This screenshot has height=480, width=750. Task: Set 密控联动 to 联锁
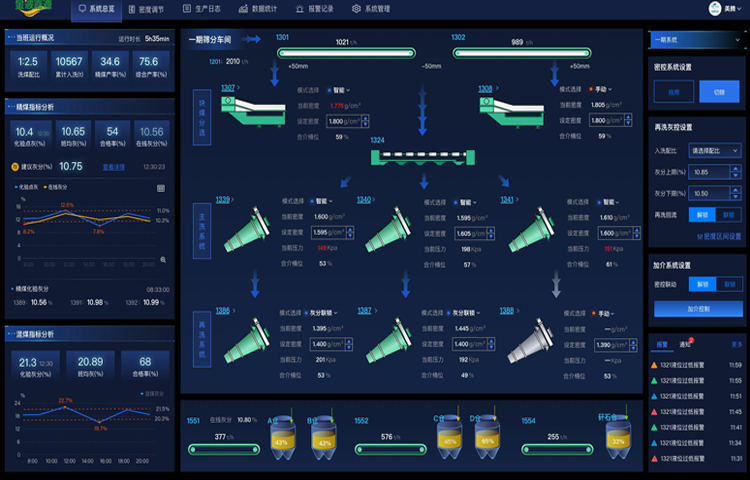tap(728, 284)
